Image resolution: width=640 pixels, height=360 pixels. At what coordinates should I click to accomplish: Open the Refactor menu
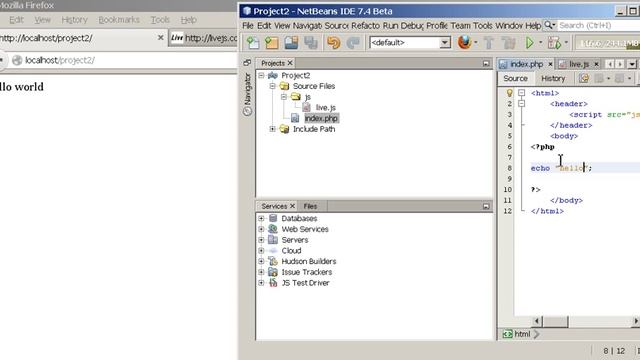click(365, 25)
